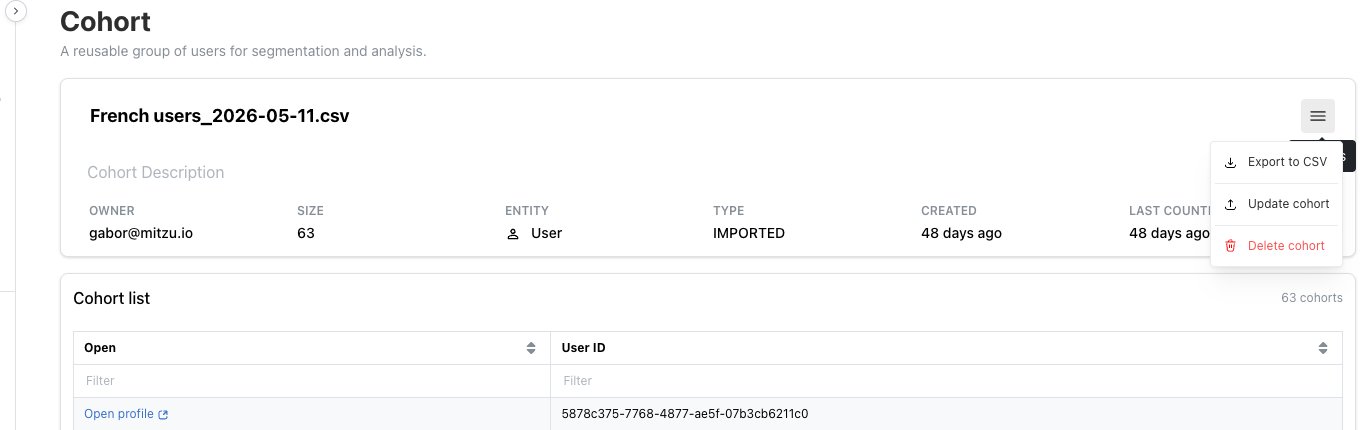Edit the Cohort Description field
The height and width of the screenshot is (430, 1370).
156,173
